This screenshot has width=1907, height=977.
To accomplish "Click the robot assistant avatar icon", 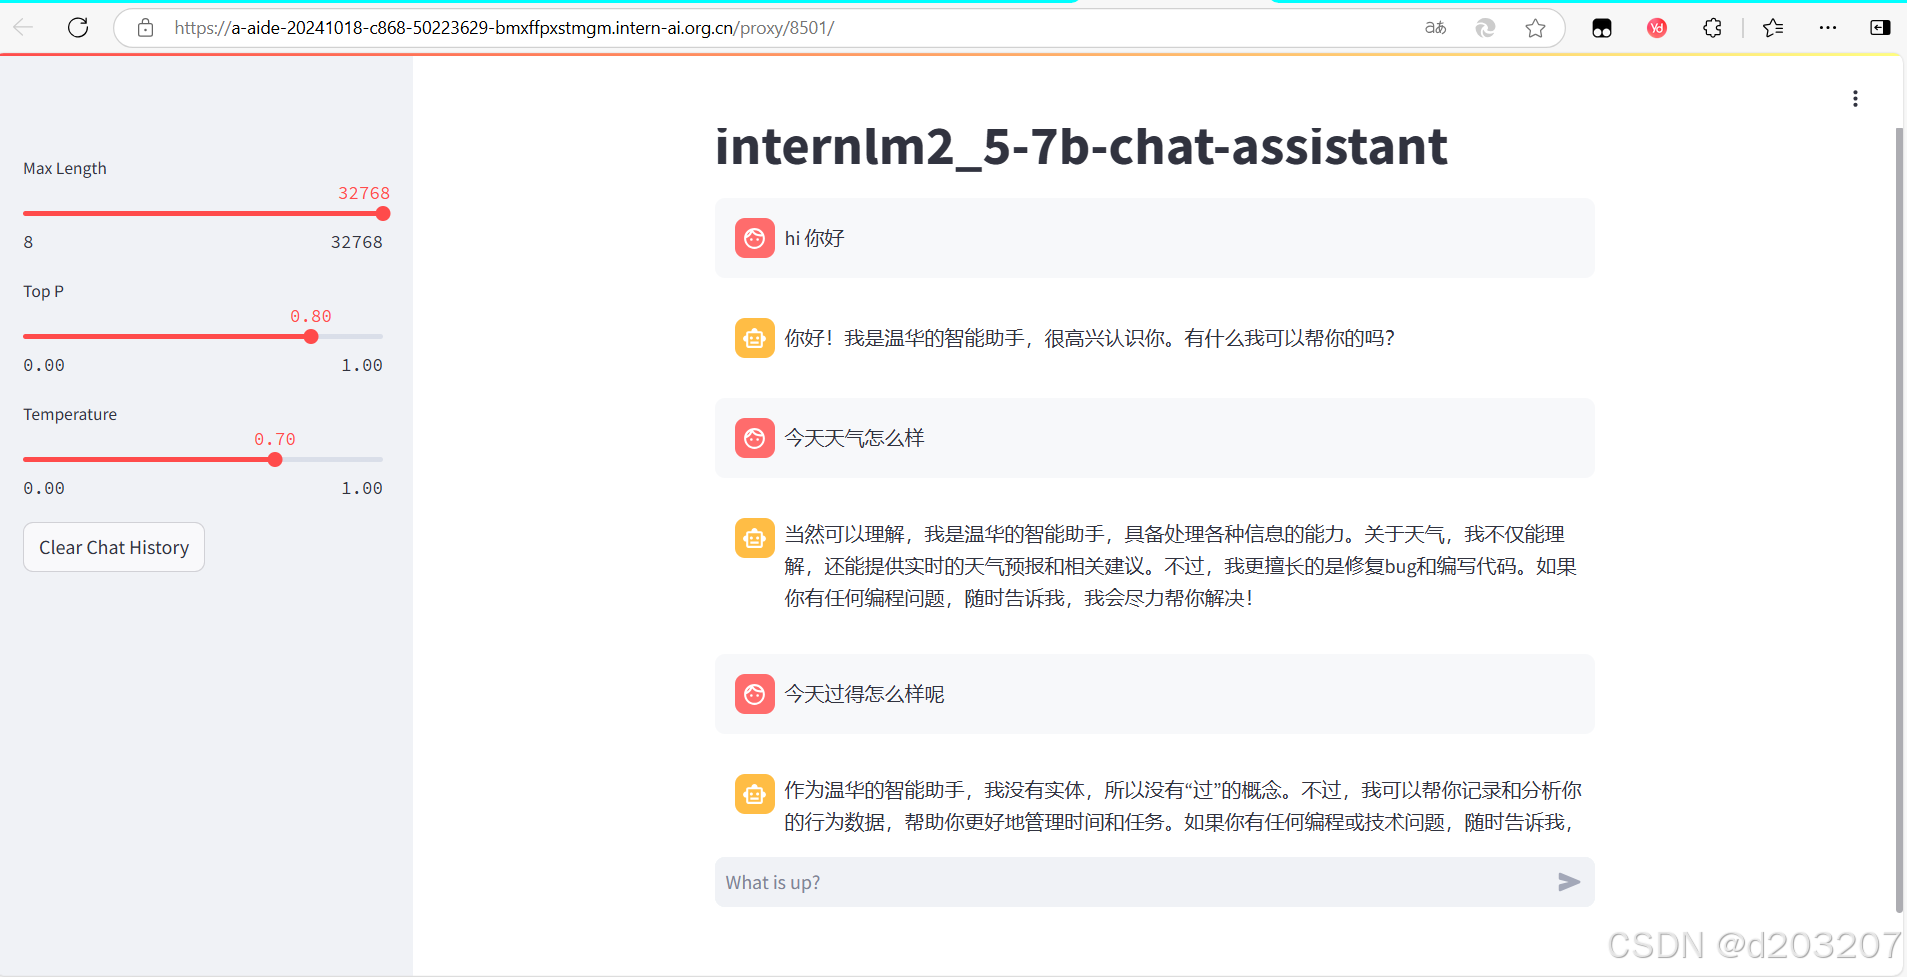I will coord(755,337).
